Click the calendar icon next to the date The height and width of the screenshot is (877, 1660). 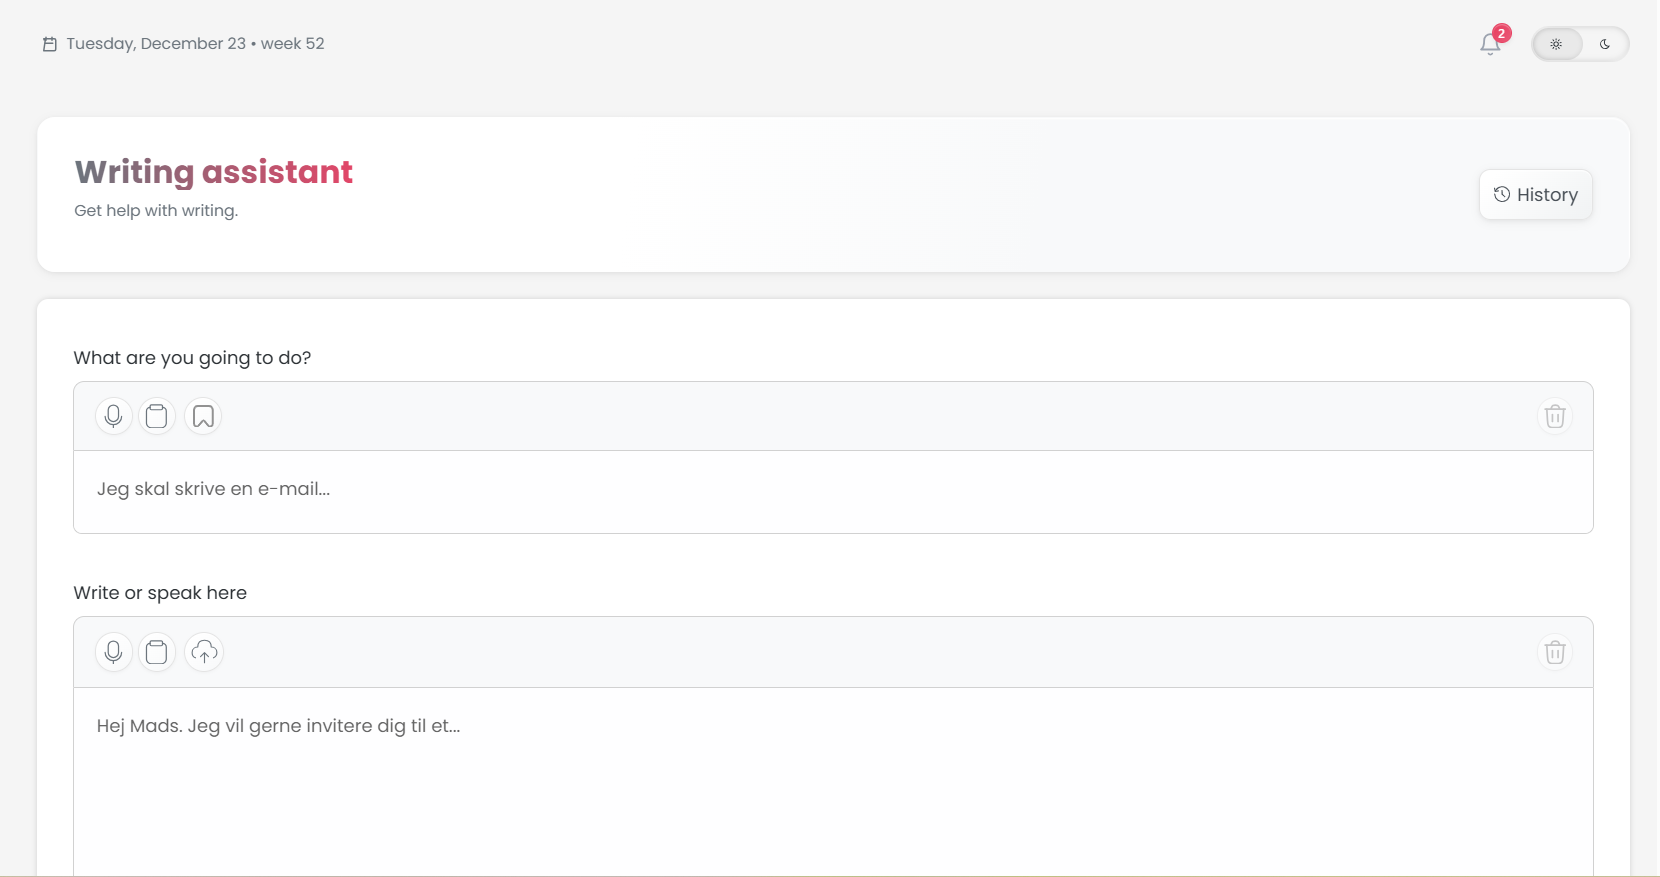click(x=49, y=43)
